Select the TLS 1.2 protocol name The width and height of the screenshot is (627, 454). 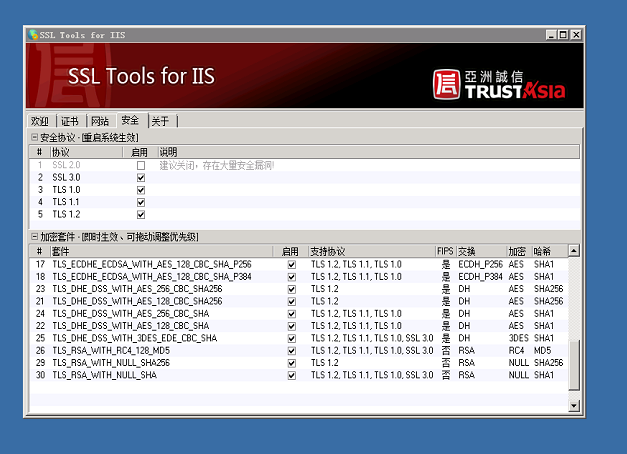(x=66, y=215)
